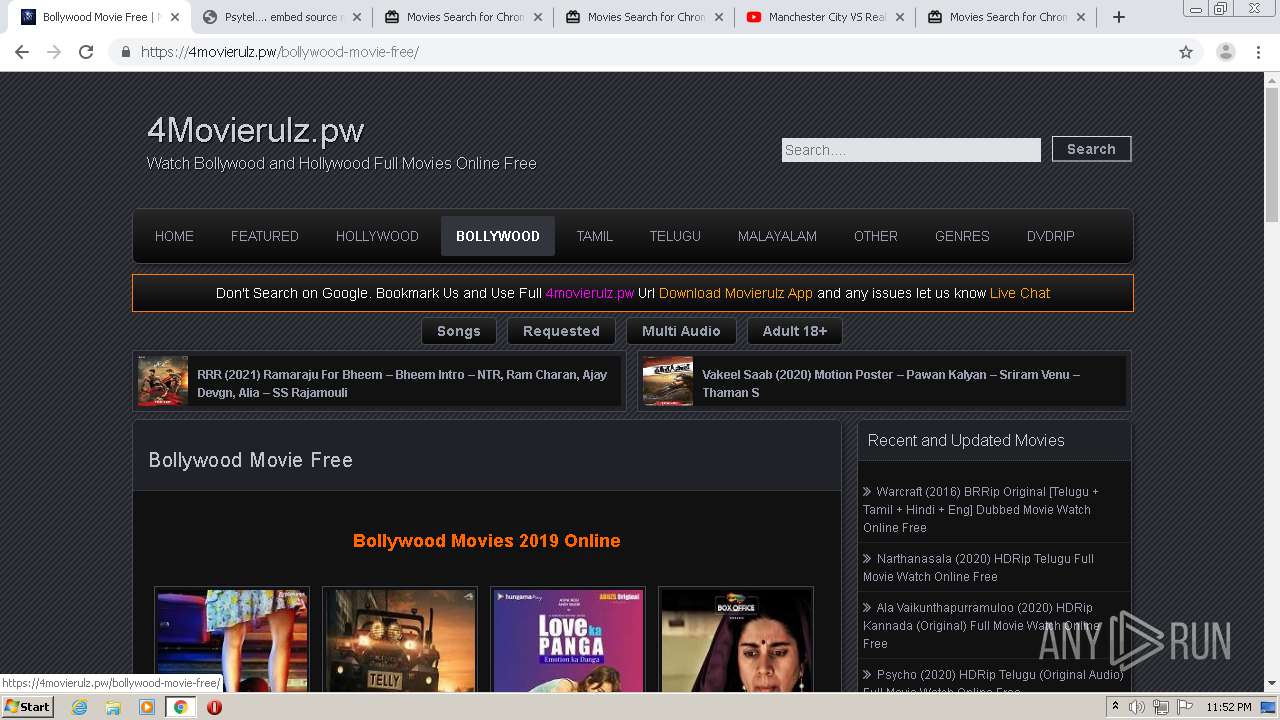Click the taskbar clock 11:52 PM
This screenshot has height=720, width=1280.
point(1229,707)
